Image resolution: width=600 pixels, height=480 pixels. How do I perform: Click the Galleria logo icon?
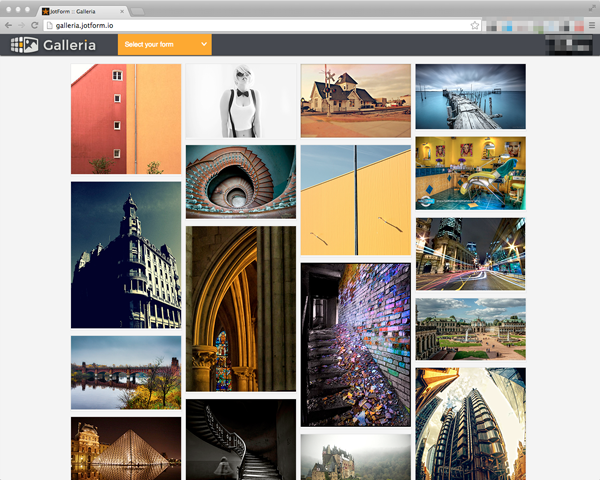[24, 45]
